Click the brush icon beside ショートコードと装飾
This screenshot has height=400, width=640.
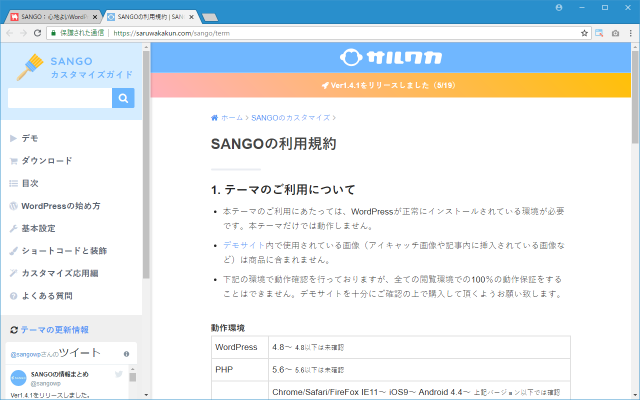pos(13,251)
